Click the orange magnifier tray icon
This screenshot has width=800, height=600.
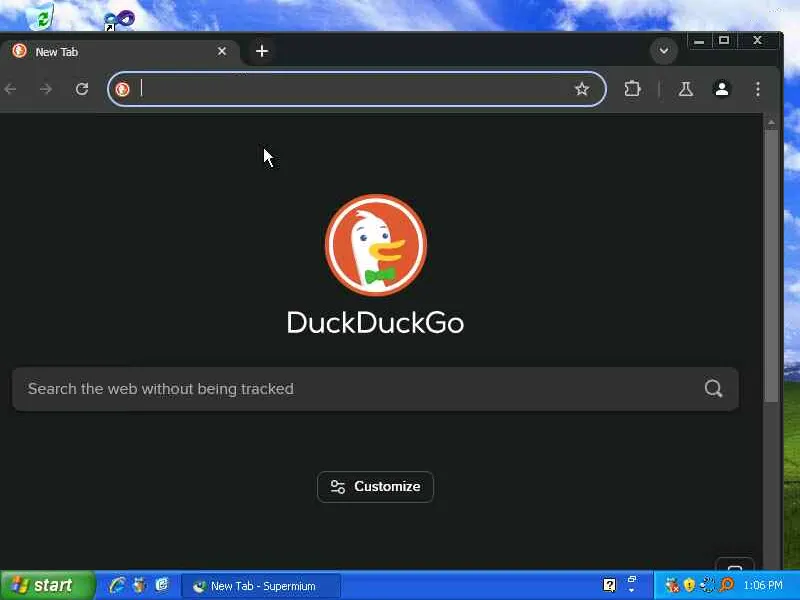tap(726, 585)
